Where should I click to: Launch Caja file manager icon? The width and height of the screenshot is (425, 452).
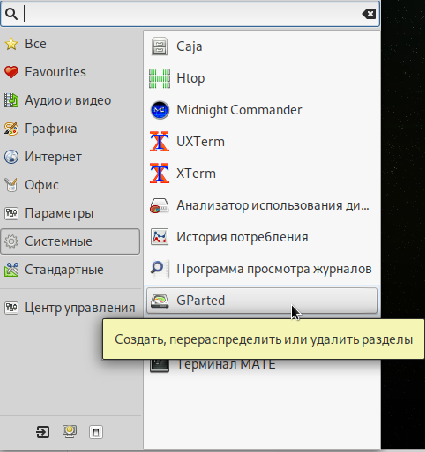coord(159,46)
